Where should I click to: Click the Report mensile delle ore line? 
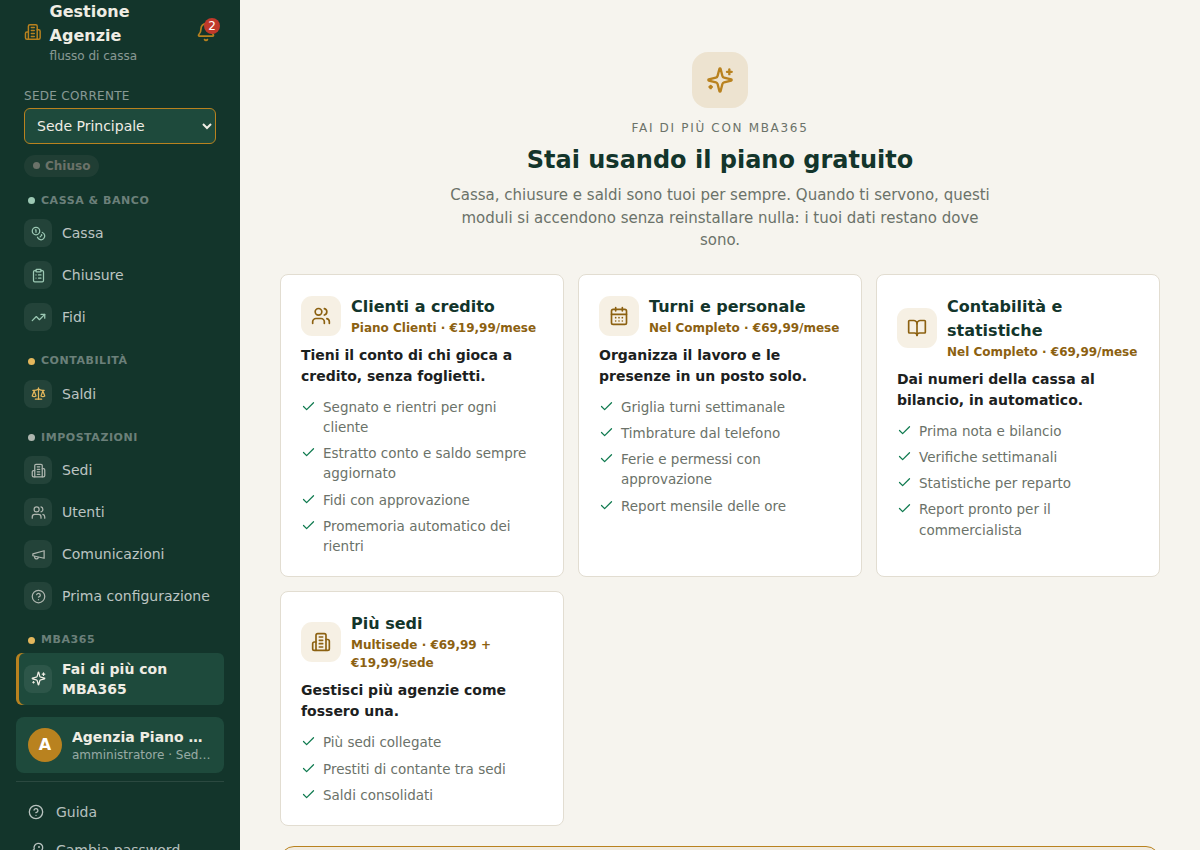click(703, 506)
